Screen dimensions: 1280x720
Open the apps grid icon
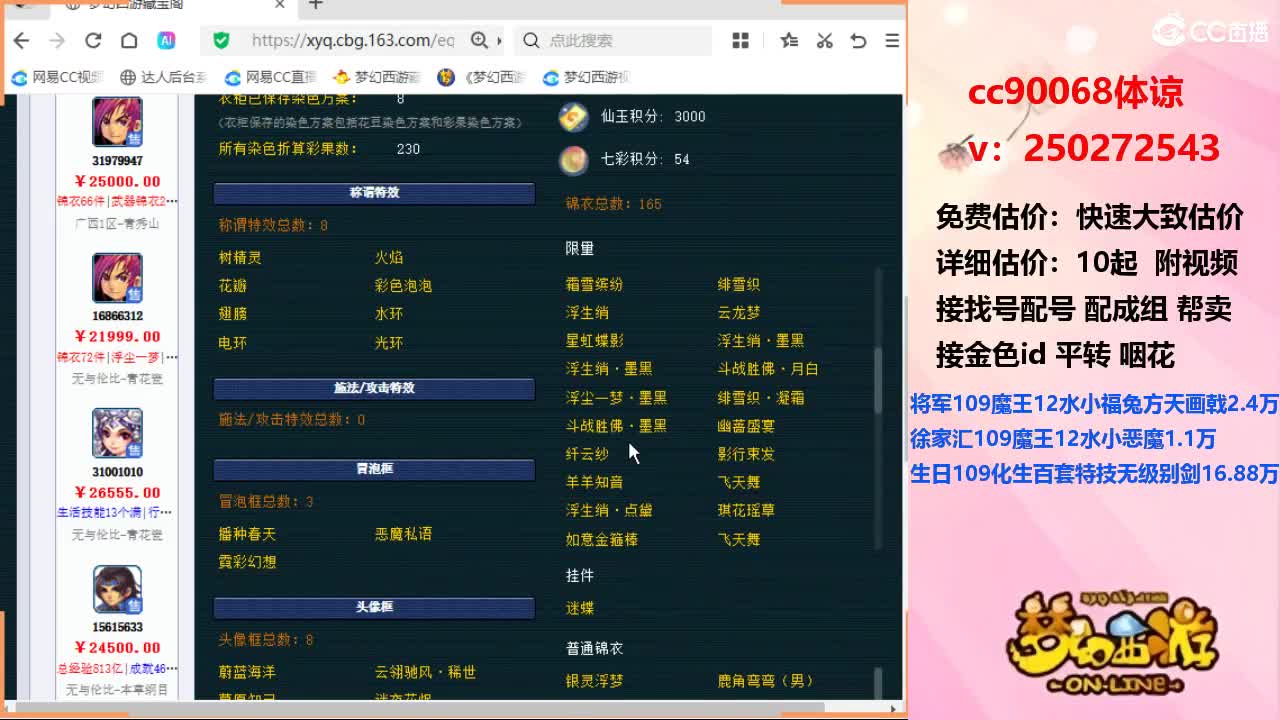[740, 40]
